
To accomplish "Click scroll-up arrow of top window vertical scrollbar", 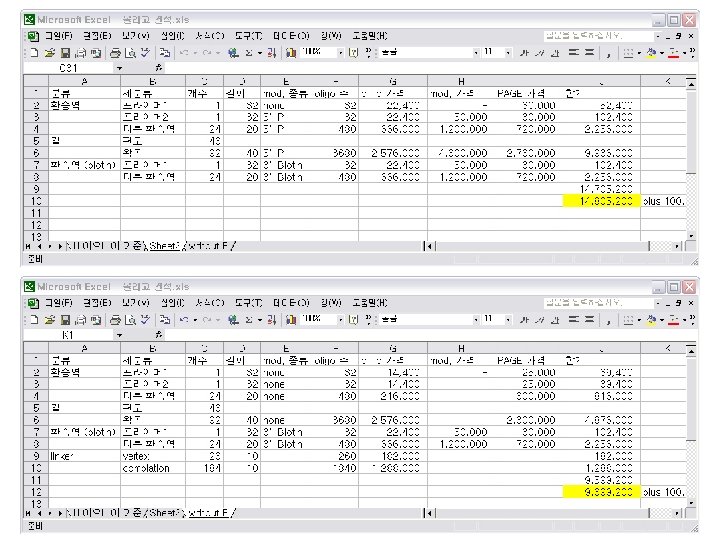I will click(691, 83).
